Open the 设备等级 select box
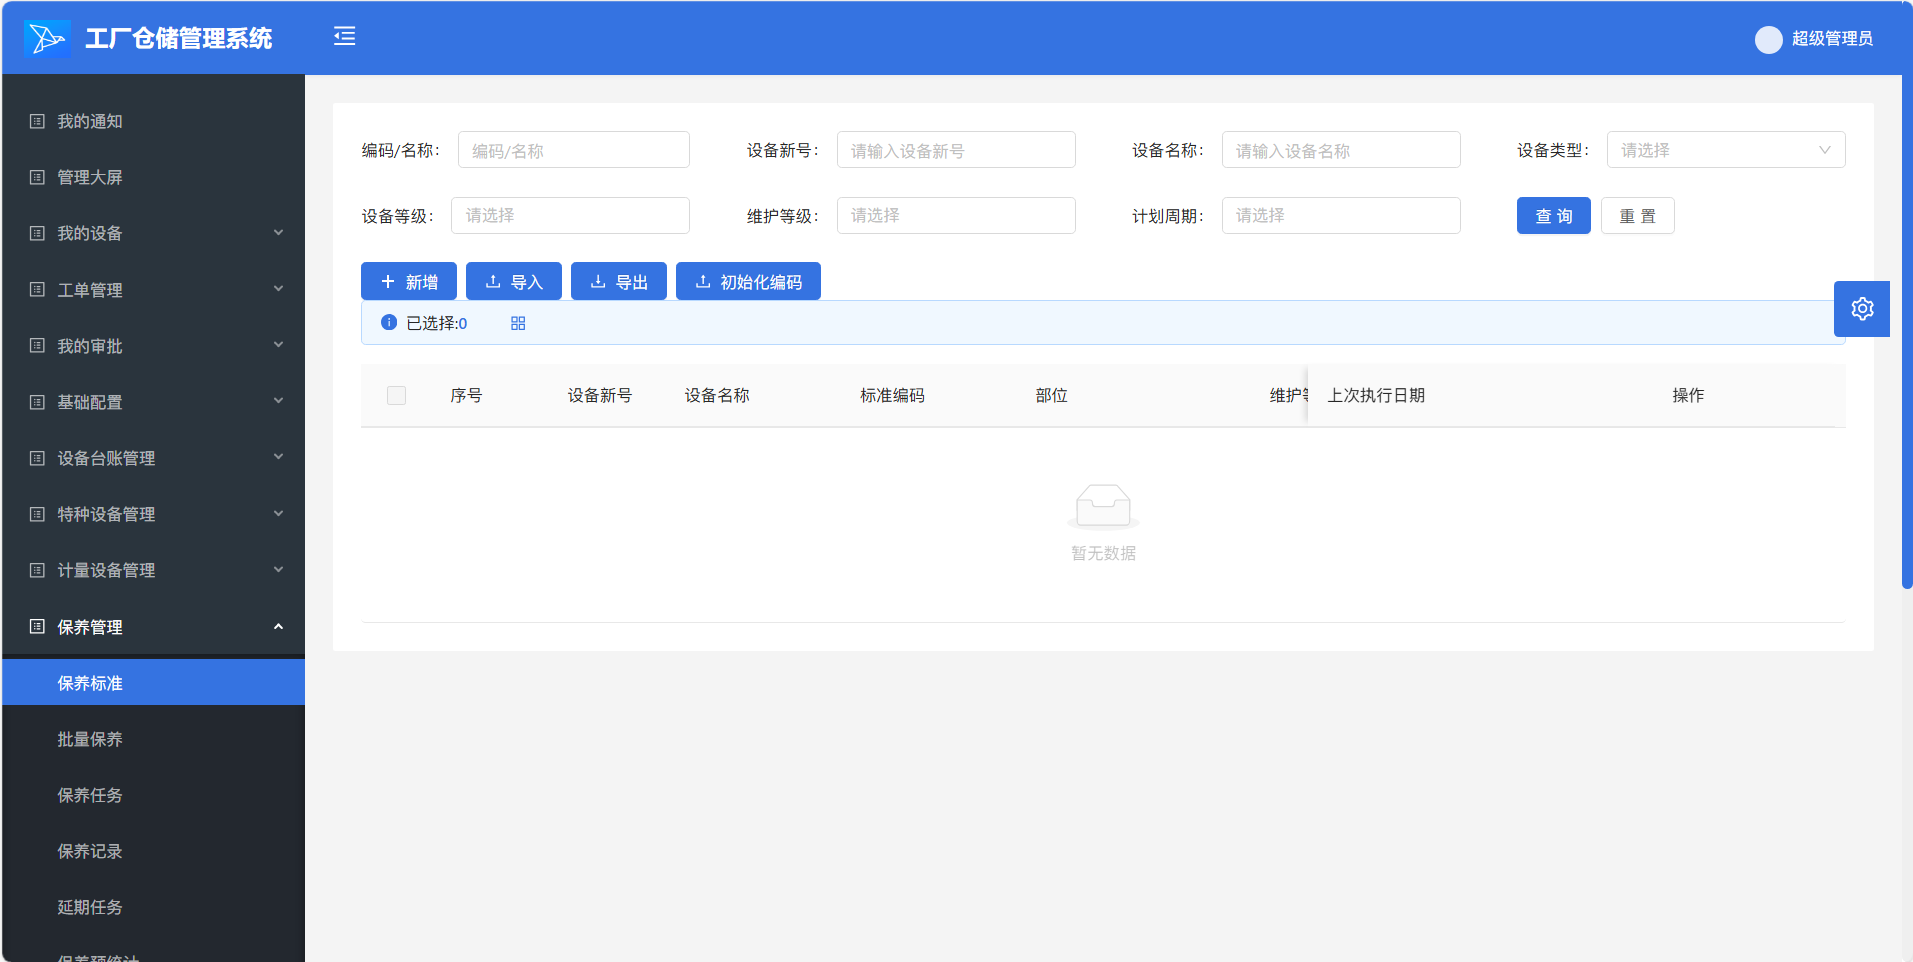The width and height of the screenshot is (1913, 962). point(570,215)
